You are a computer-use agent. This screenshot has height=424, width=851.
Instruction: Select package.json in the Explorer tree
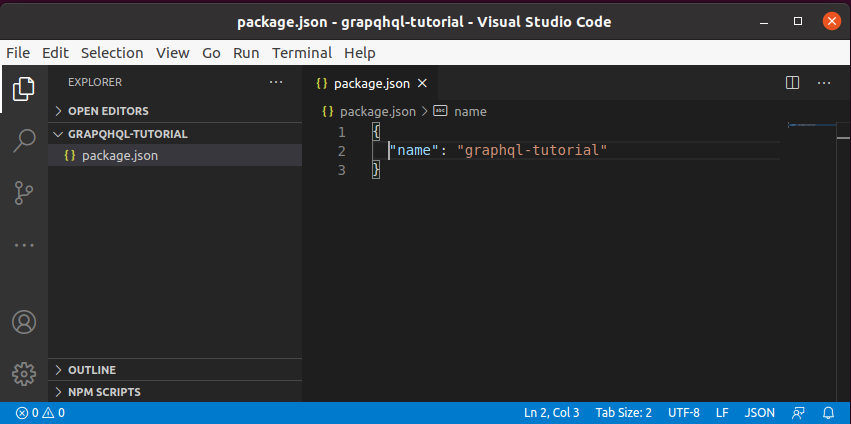(175, 156)
